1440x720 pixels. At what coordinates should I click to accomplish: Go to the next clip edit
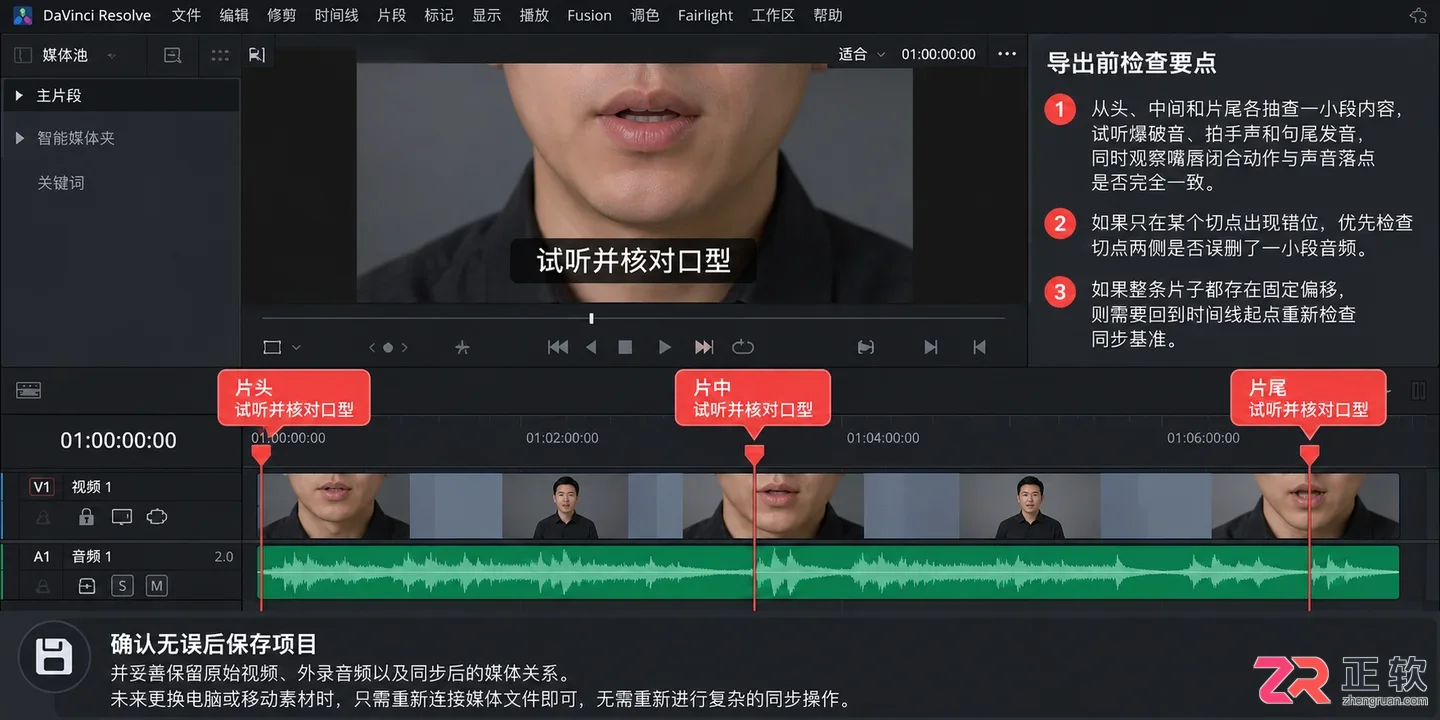pyautogui.click(x=931, y=347)
